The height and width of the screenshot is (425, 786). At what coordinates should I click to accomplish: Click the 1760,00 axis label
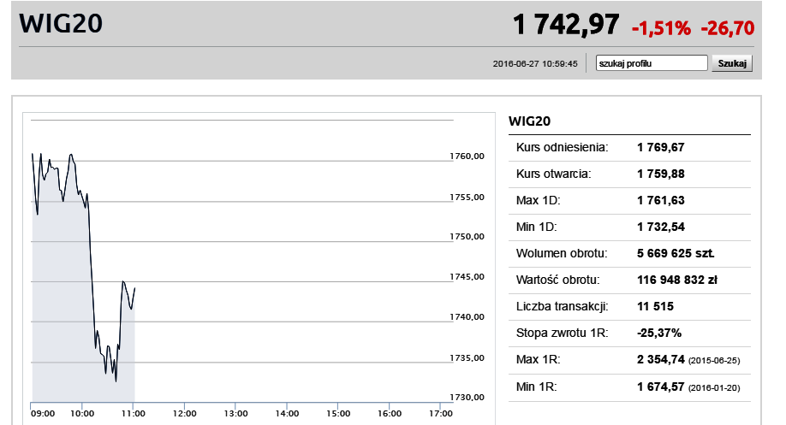click(x=467, y=156)
